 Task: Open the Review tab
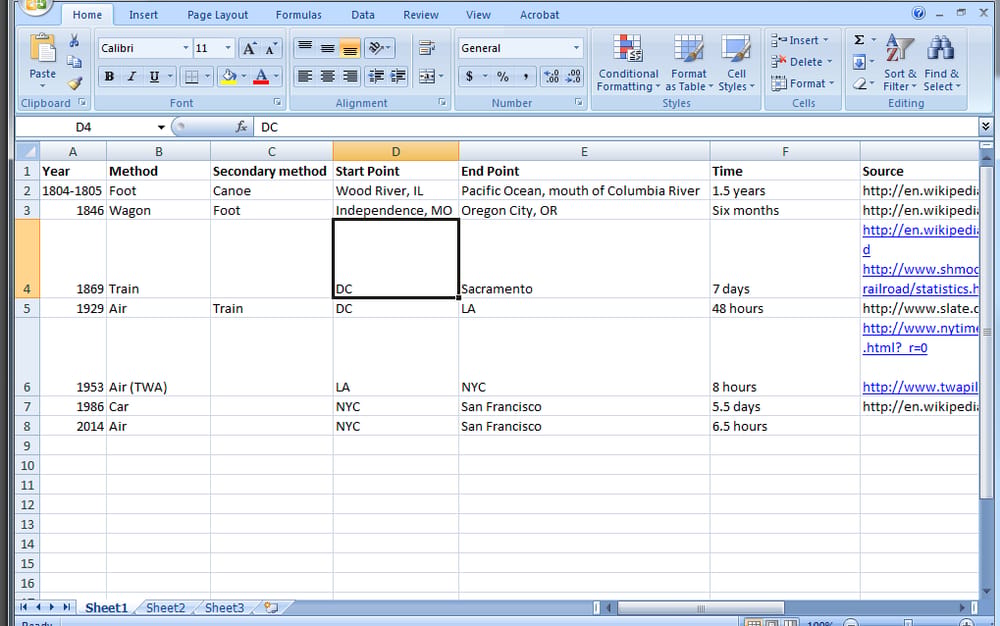click(x=420, y=15)
